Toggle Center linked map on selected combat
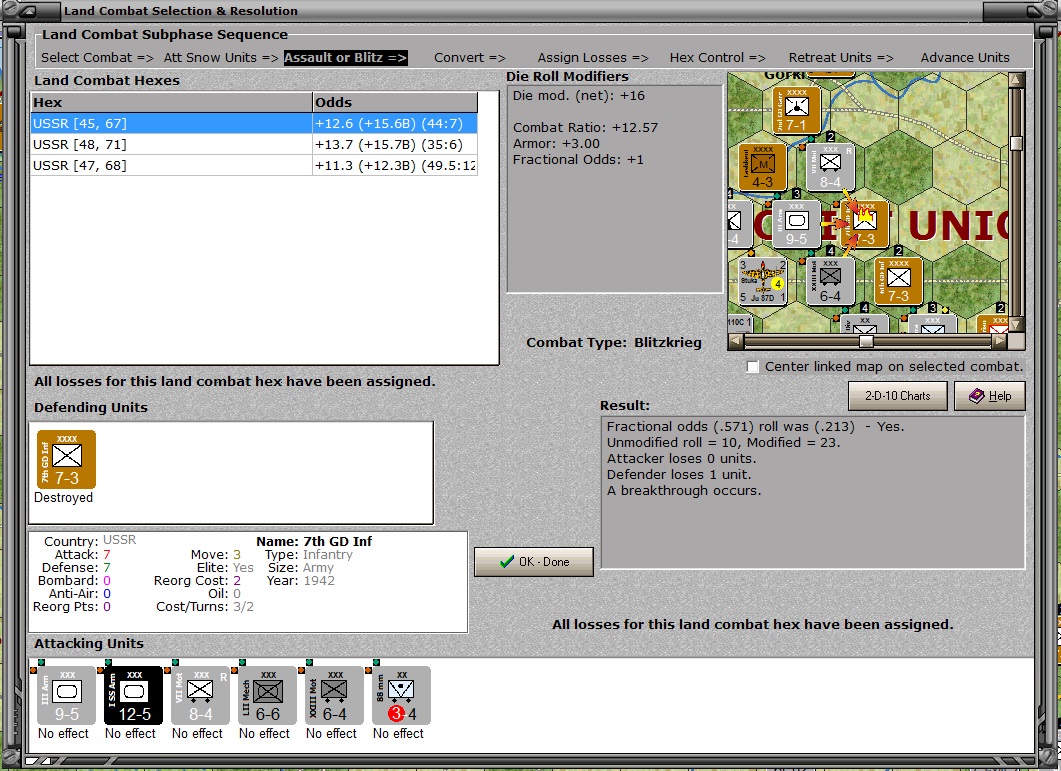The height and width of the screenshot is (771, 1061). coord(752,367)
